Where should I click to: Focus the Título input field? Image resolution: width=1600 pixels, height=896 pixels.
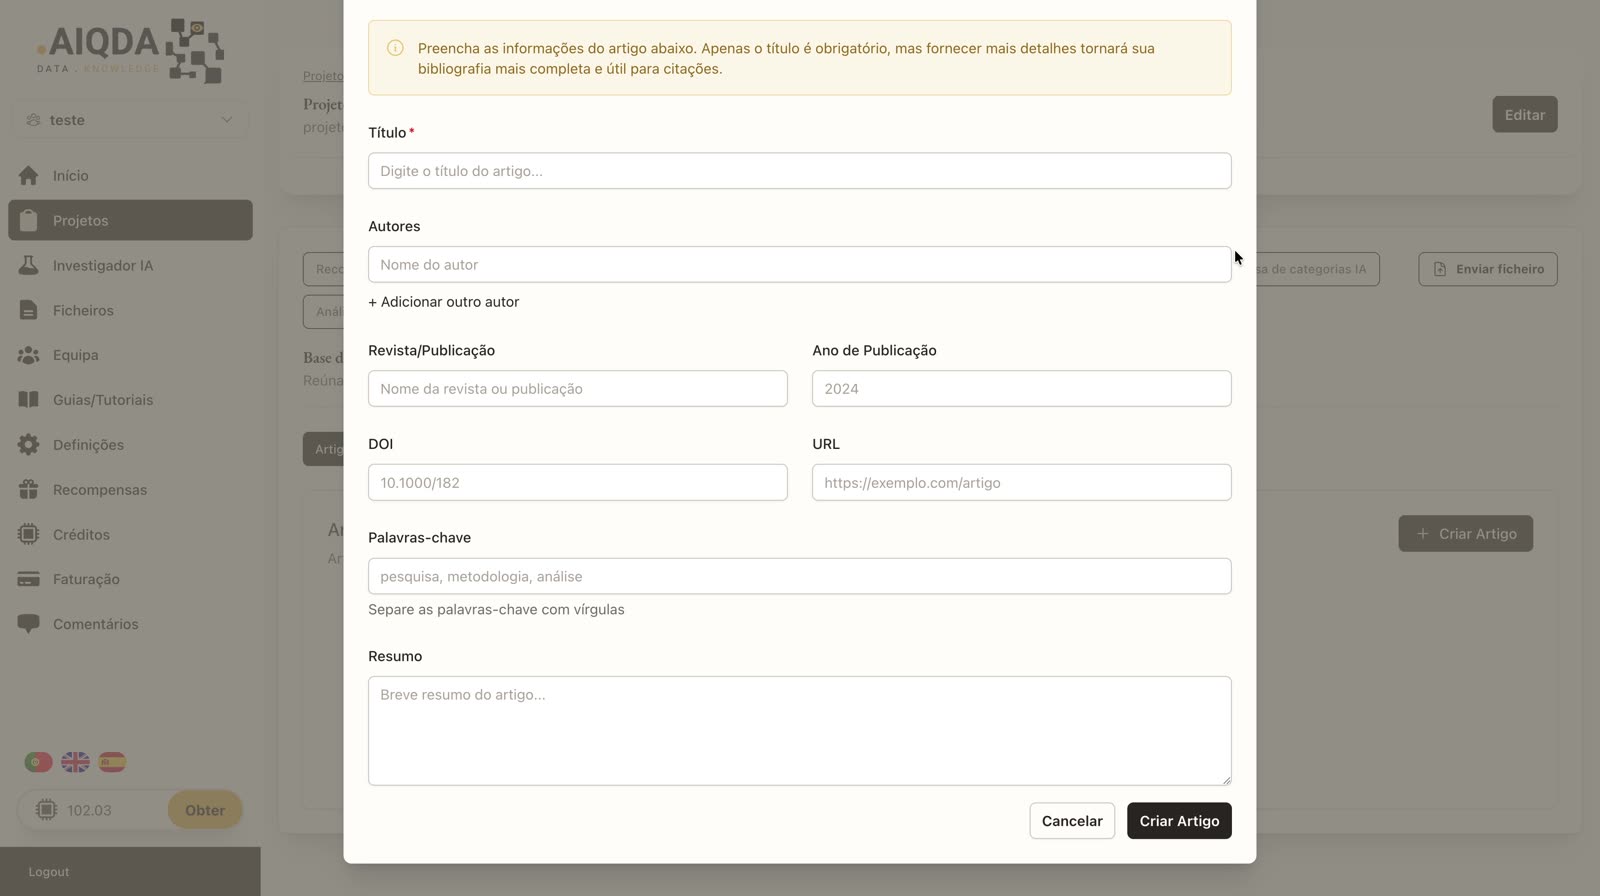coord(799,171)
